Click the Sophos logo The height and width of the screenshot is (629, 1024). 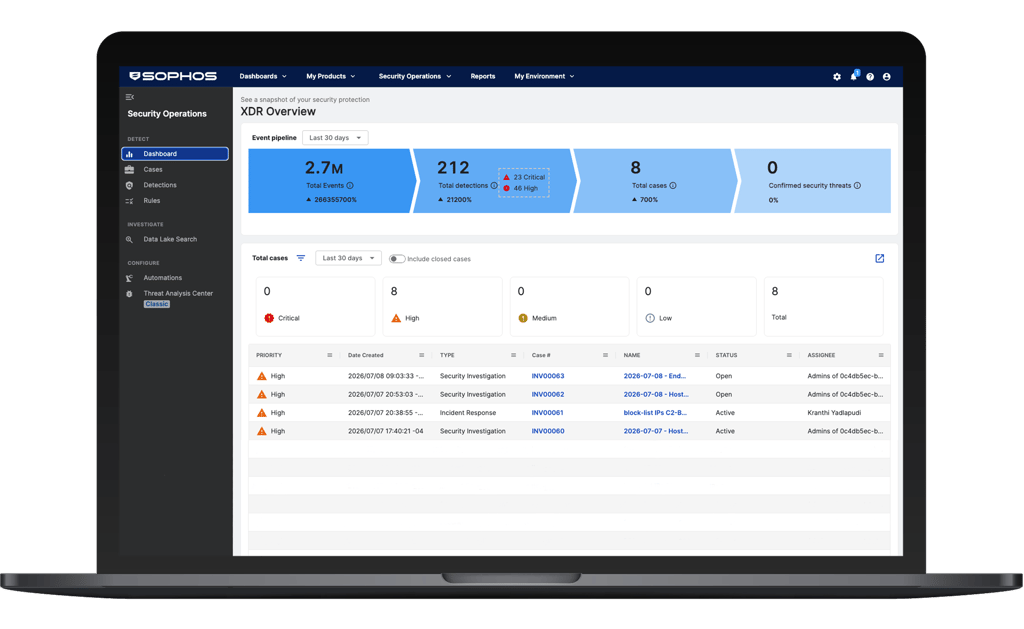173,76
